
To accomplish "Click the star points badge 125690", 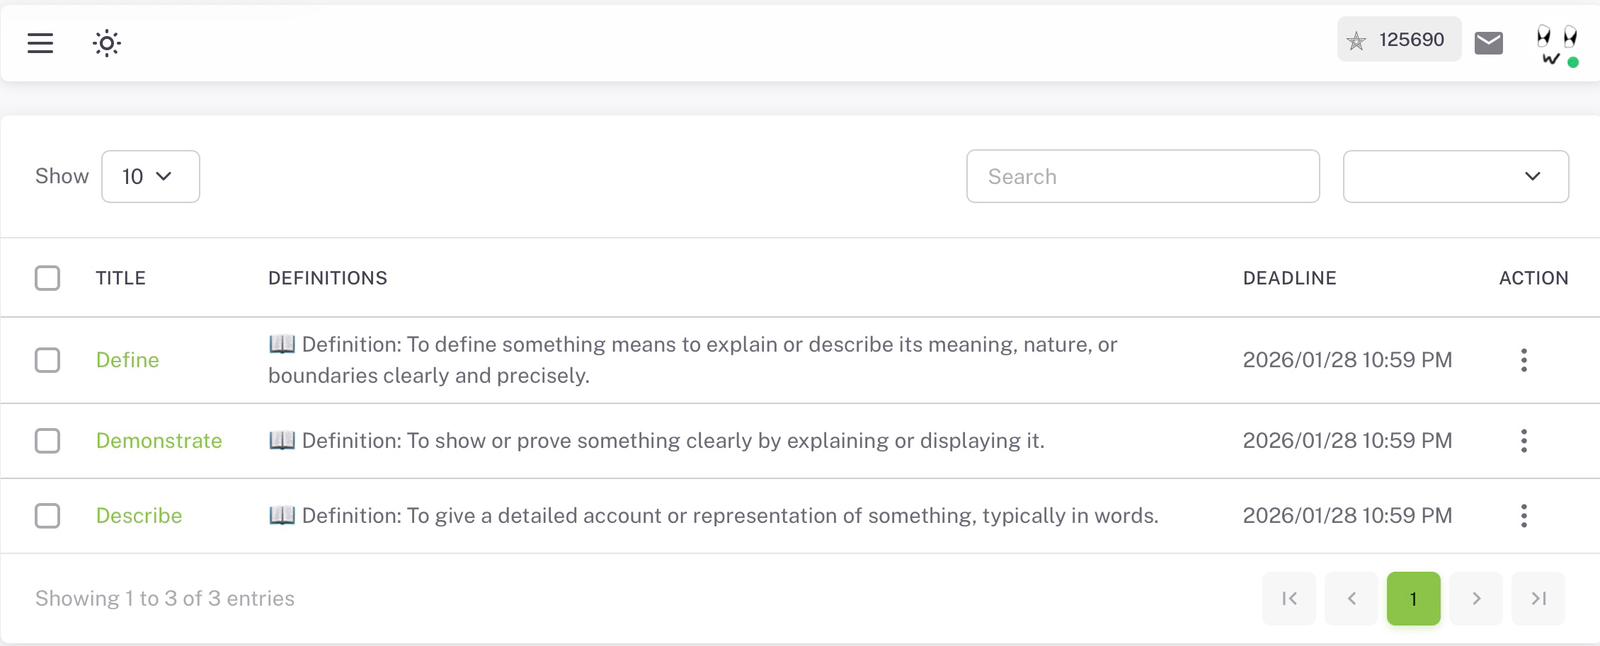I will point(1398,40).
